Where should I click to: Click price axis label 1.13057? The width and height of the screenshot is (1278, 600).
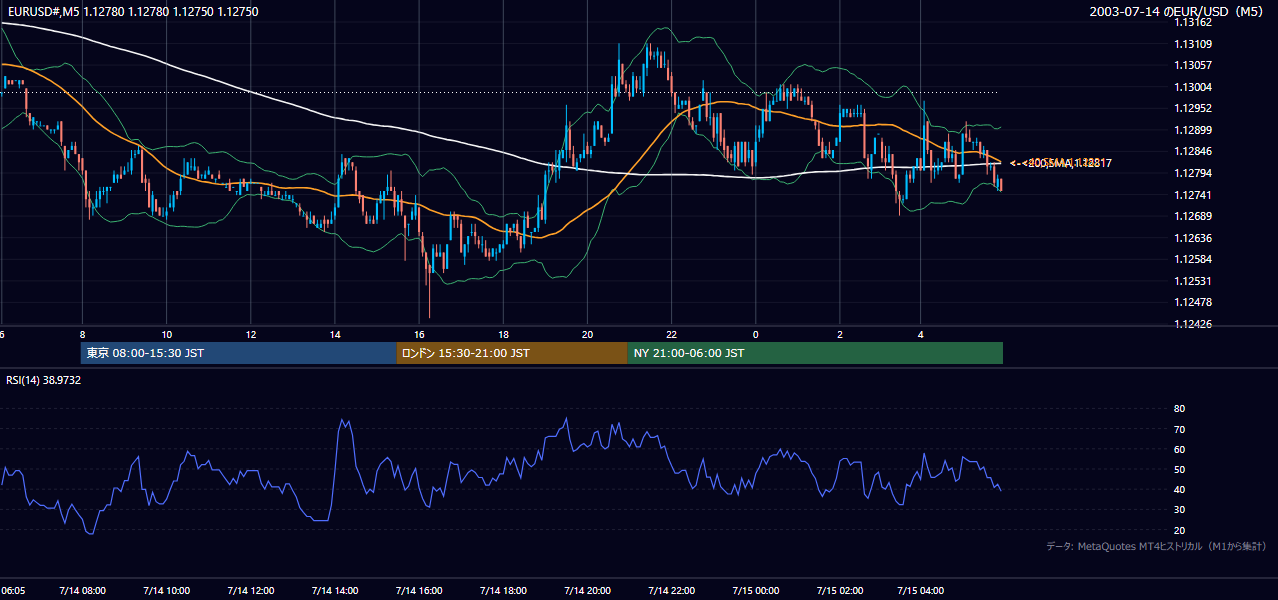pyautogui.click(x=1194, y=65)
